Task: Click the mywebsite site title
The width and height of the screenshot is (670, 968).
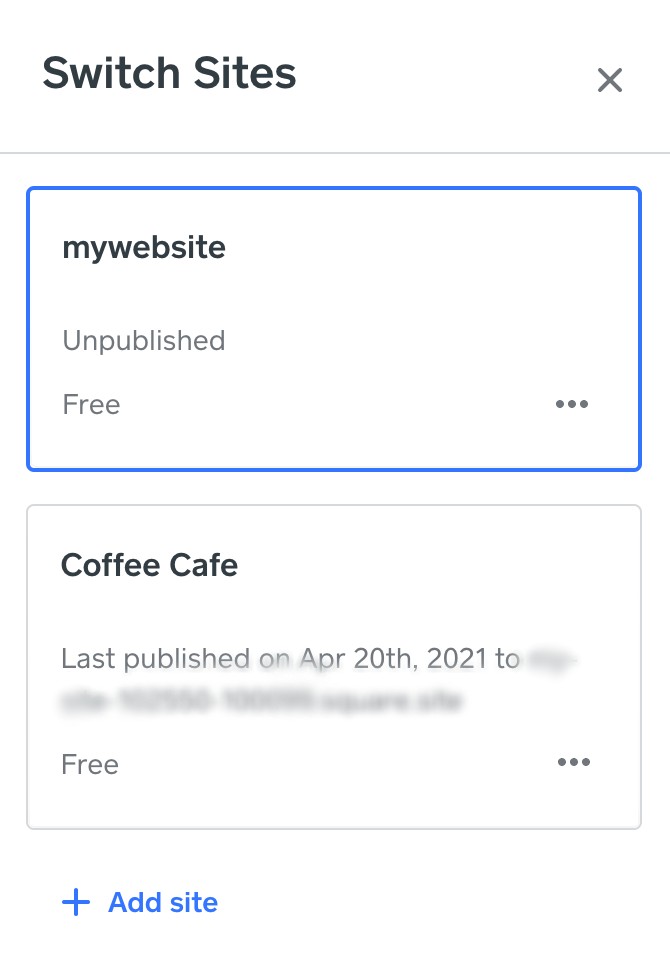Action: point(144,247)
